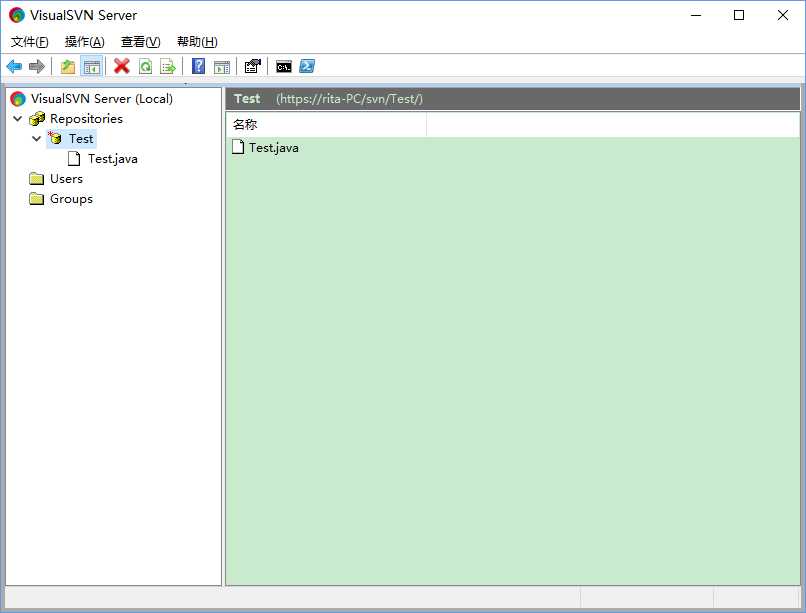The height and width of the screenshot is (613, 806).
Task: Click the Test repository database icon
Action: 55,138
